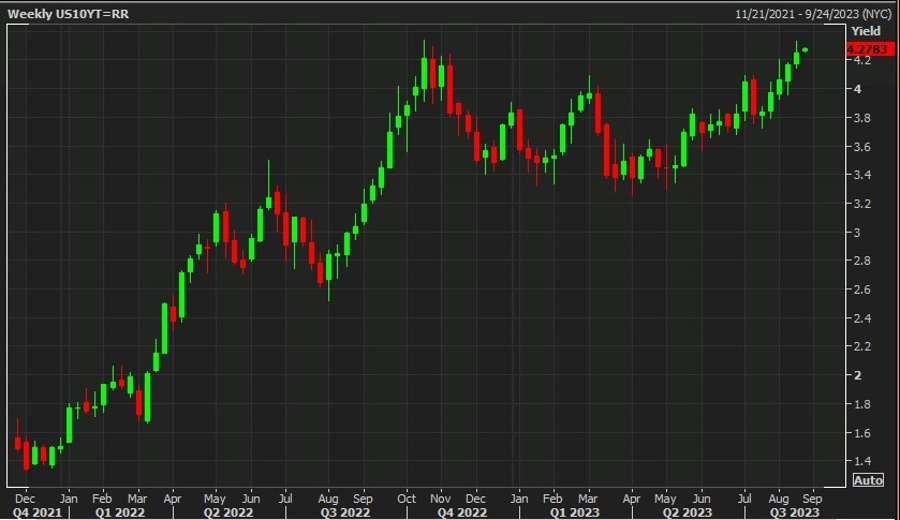Click the 'Apr' label above Q2 2022

coord(172,498)
